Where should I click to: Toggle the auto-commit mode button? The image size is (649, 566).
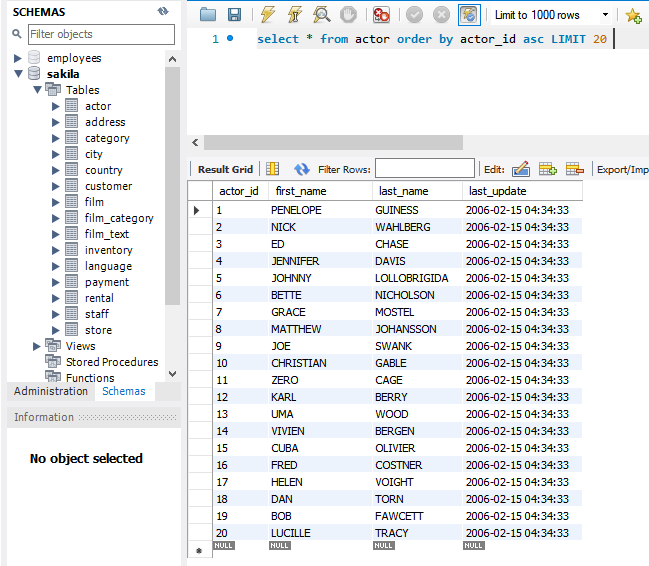point(468,15)
